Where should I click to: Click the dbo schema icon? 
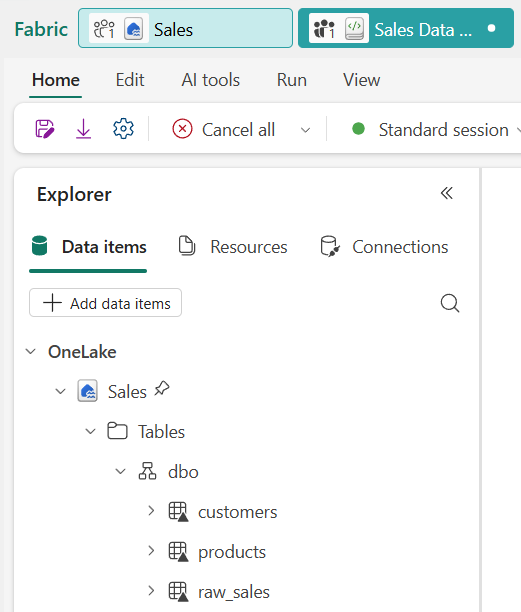pyautogui.click(x=148, y=471)
